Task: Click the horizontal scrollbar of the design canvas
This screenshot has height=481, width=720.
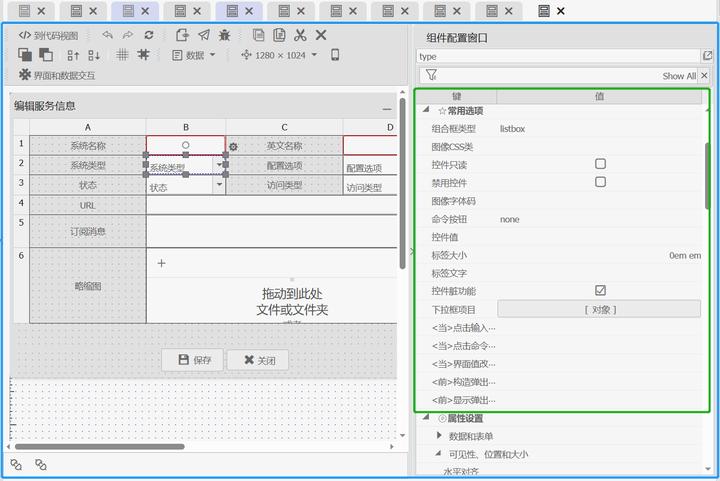Action: coord(99,446)
